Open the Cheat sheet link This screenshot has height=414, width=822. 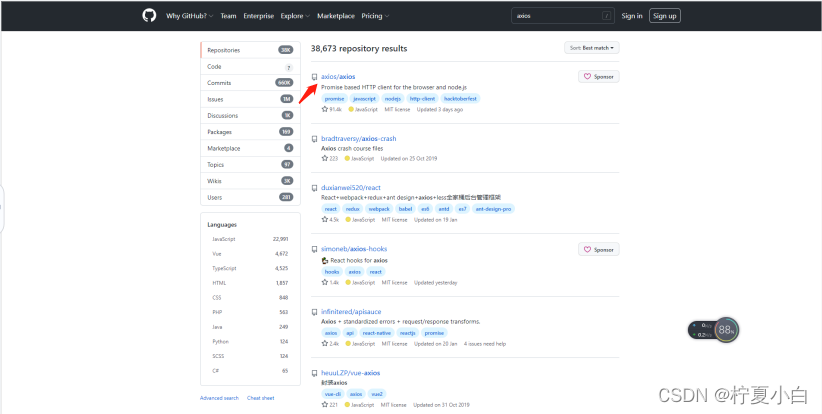261,398
